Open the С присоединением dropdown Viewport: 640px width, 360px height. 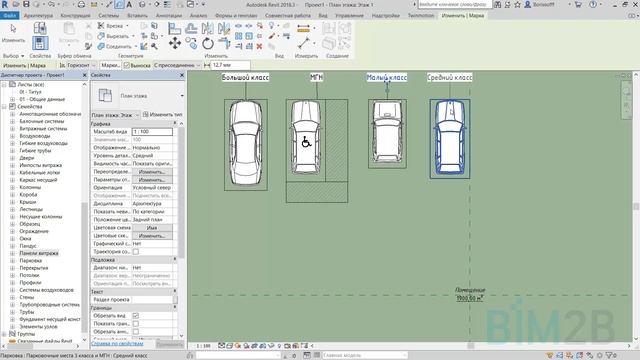tap(177, 65)
